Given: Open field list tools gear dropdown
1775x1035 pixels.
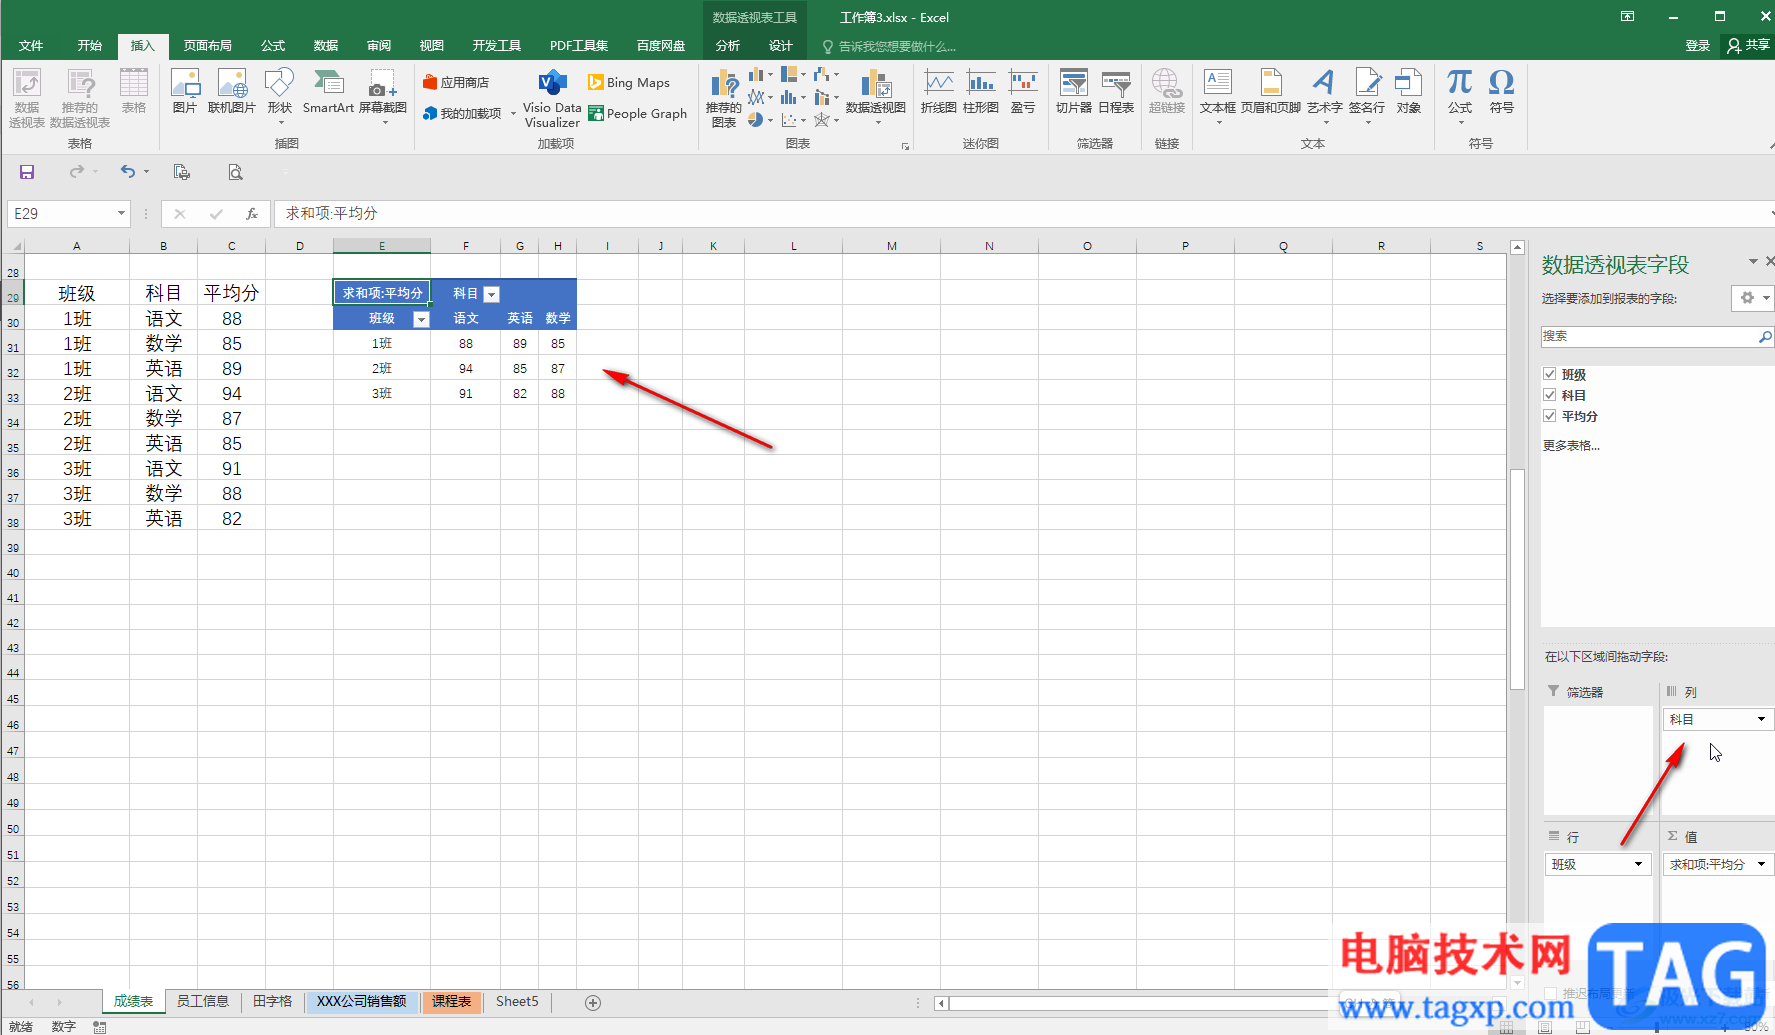Looking at the screenshot, I should click(1753, 298).
